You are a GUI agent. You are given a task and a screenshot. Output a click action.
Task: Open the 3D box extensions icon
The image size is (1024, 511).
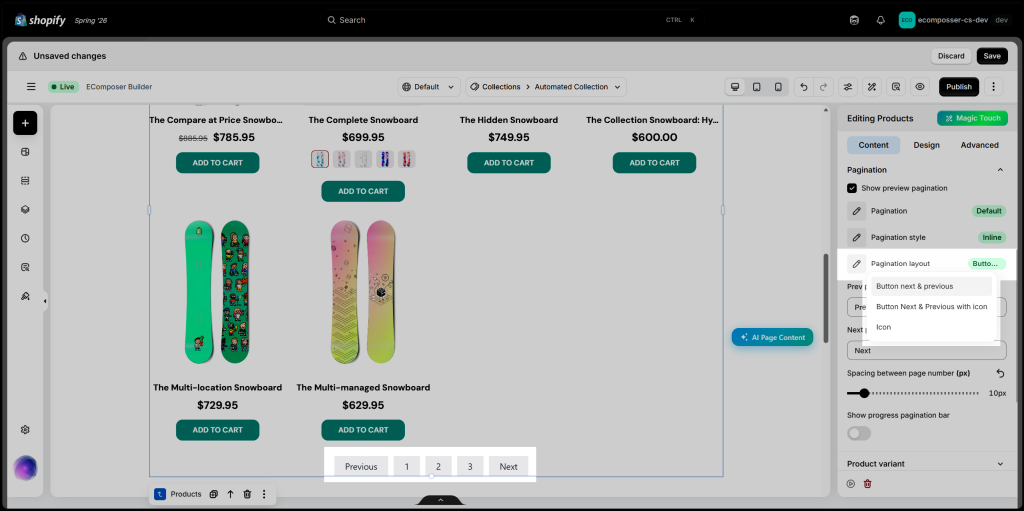click(x=25, y=210)
